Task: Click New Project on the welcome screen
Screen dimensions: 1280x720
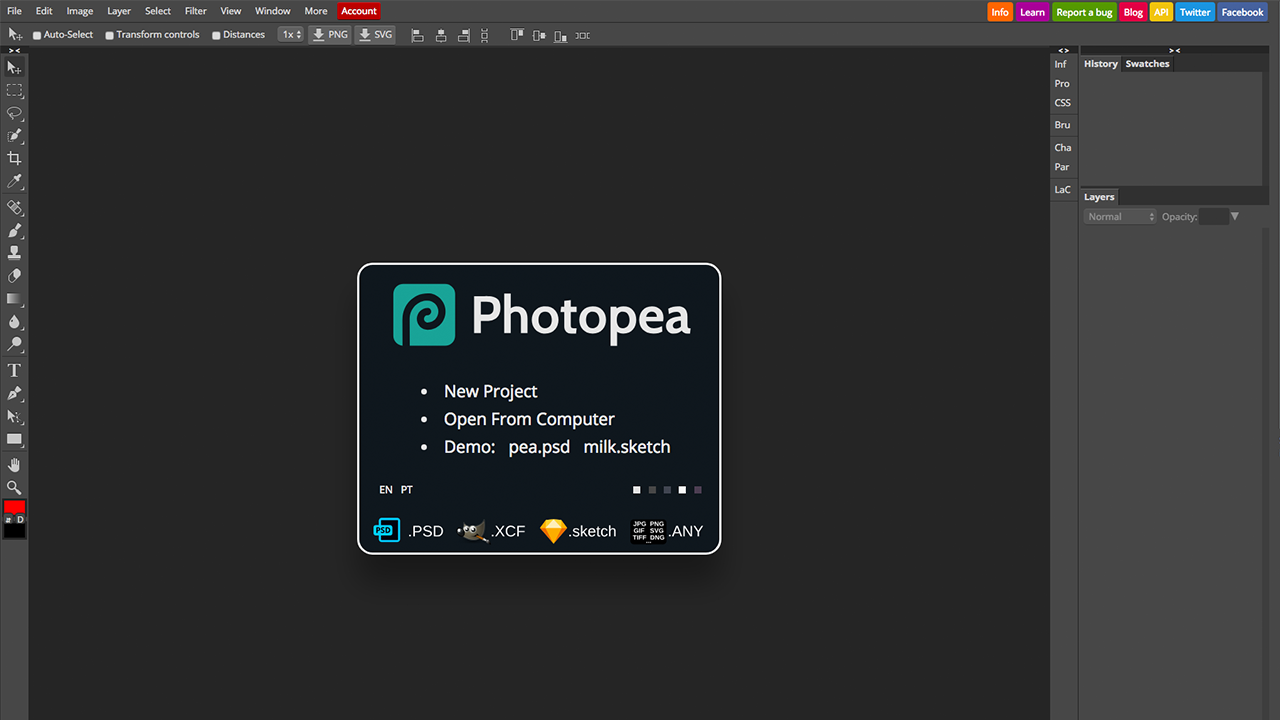Action: pos(491,391)
